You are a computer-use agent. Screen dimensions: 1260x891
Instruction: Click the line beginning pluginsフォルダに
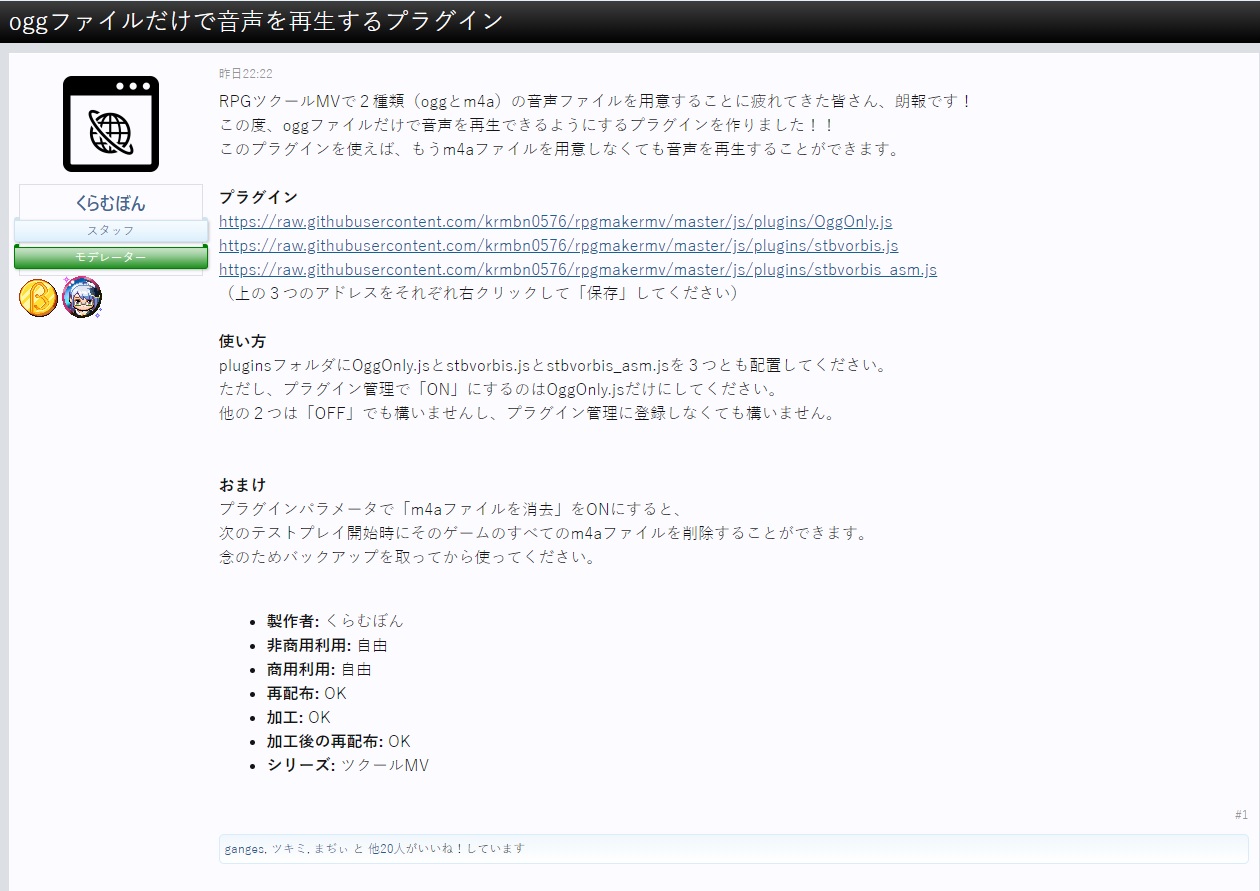[x=553, y=365]
